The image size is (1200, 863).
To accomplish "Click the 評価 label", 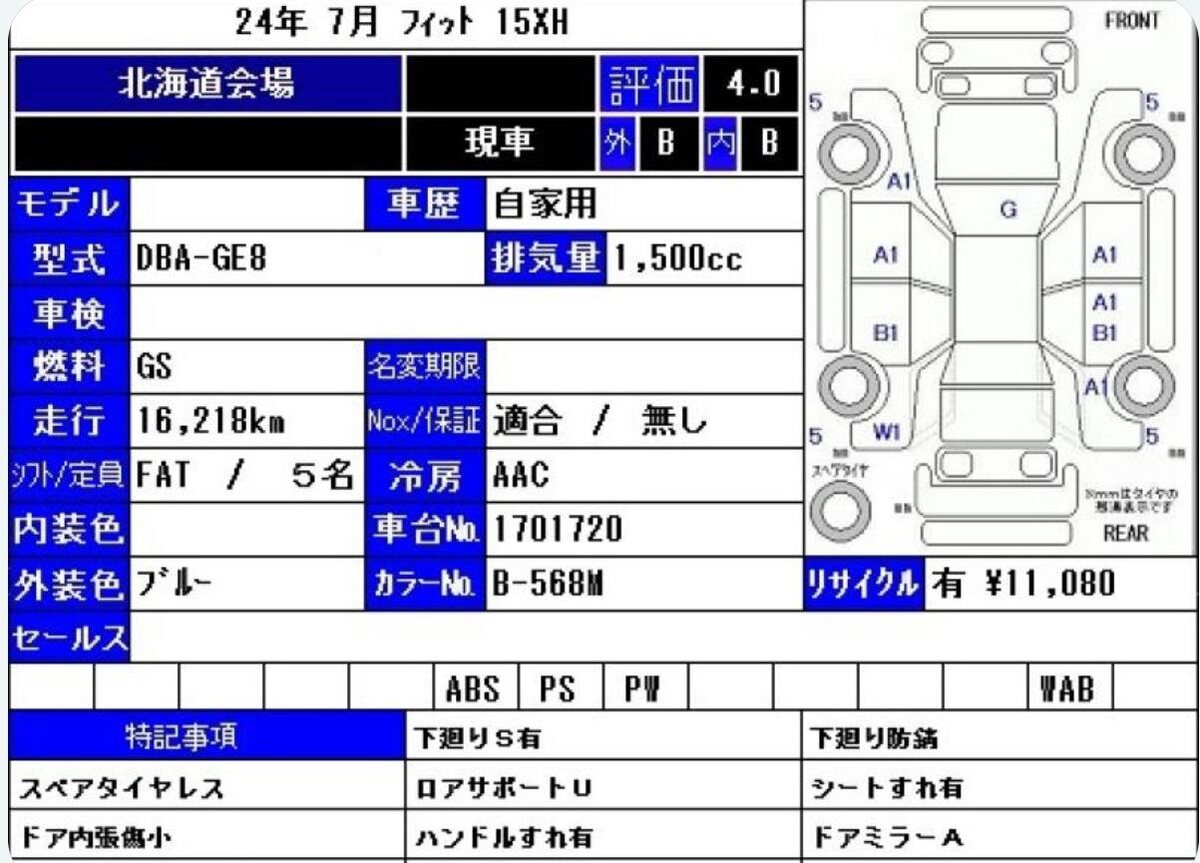I will click(651, 85).
